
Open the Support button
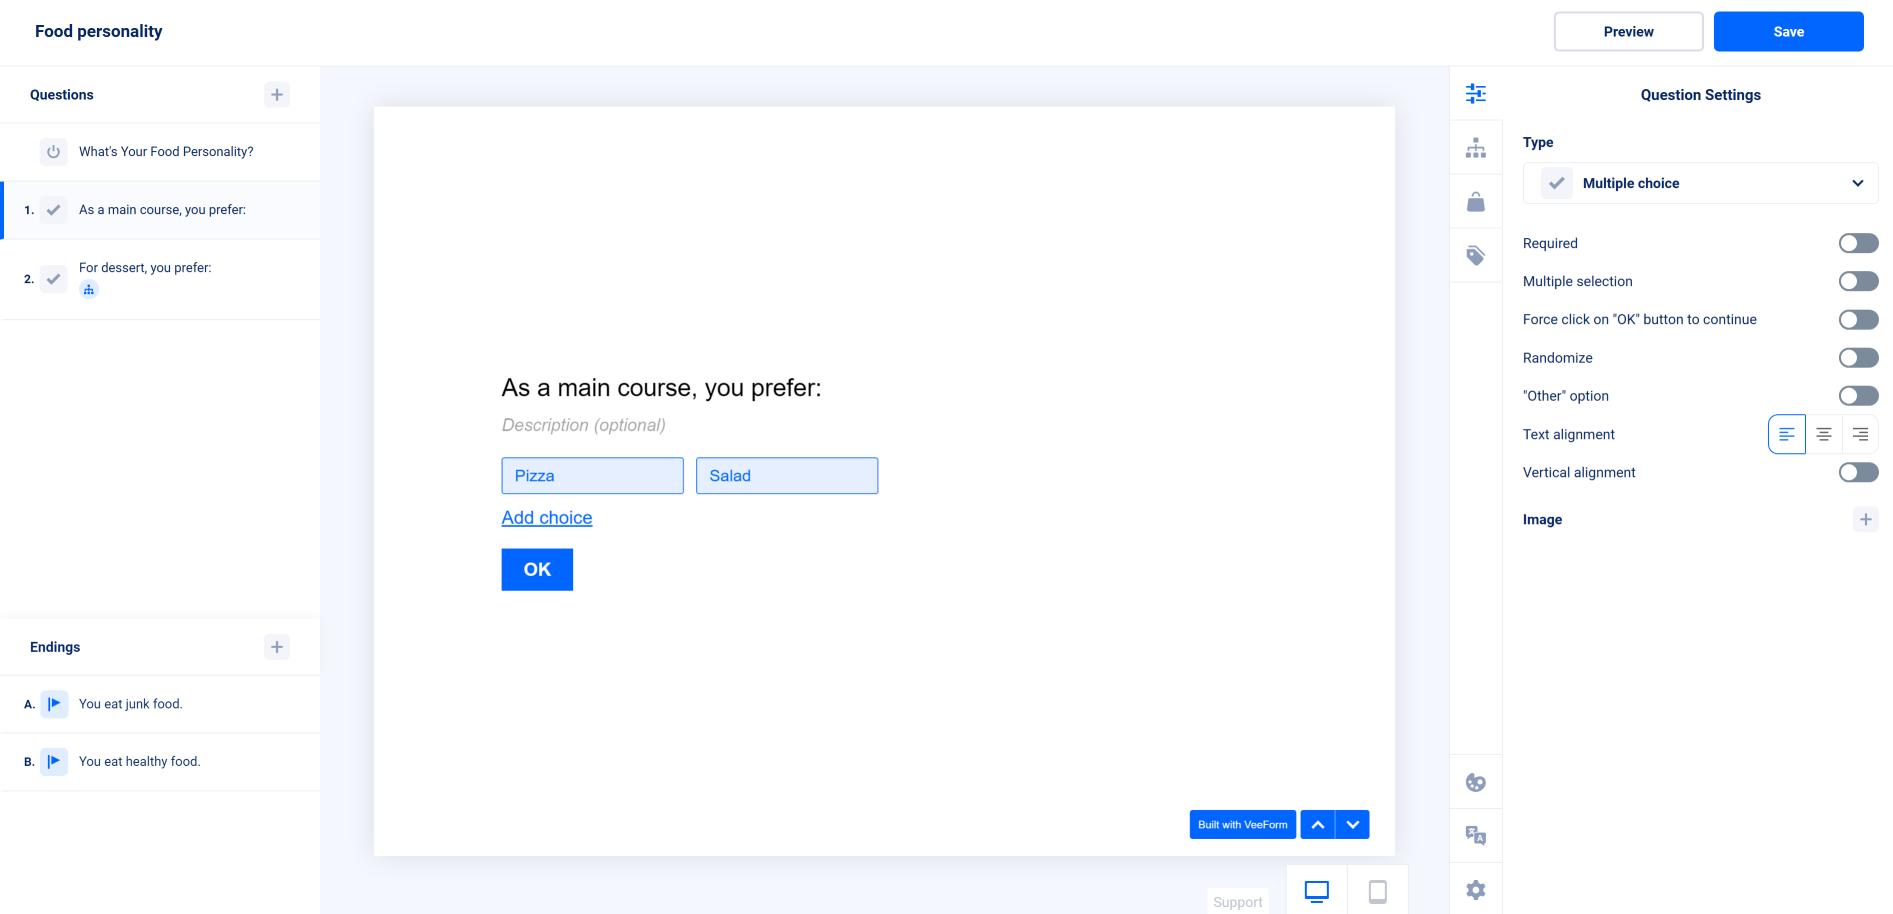[1237, 901]
